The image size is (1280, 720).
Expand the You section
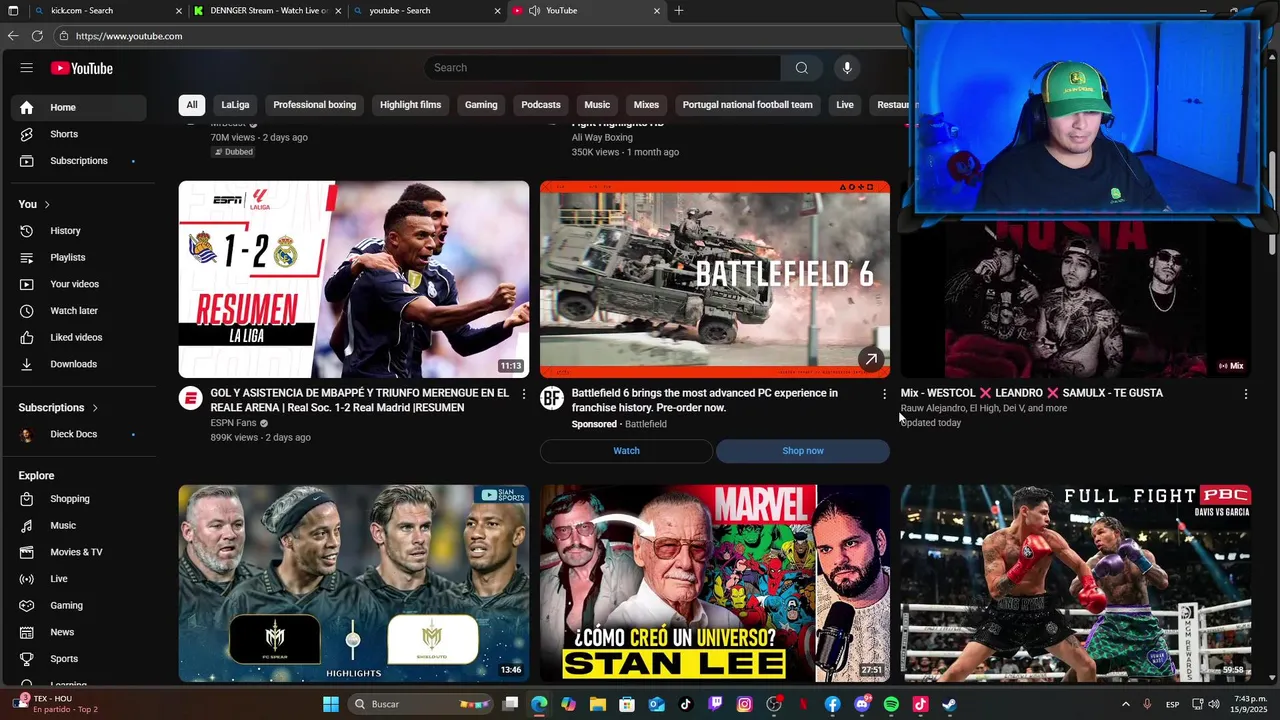34,204
